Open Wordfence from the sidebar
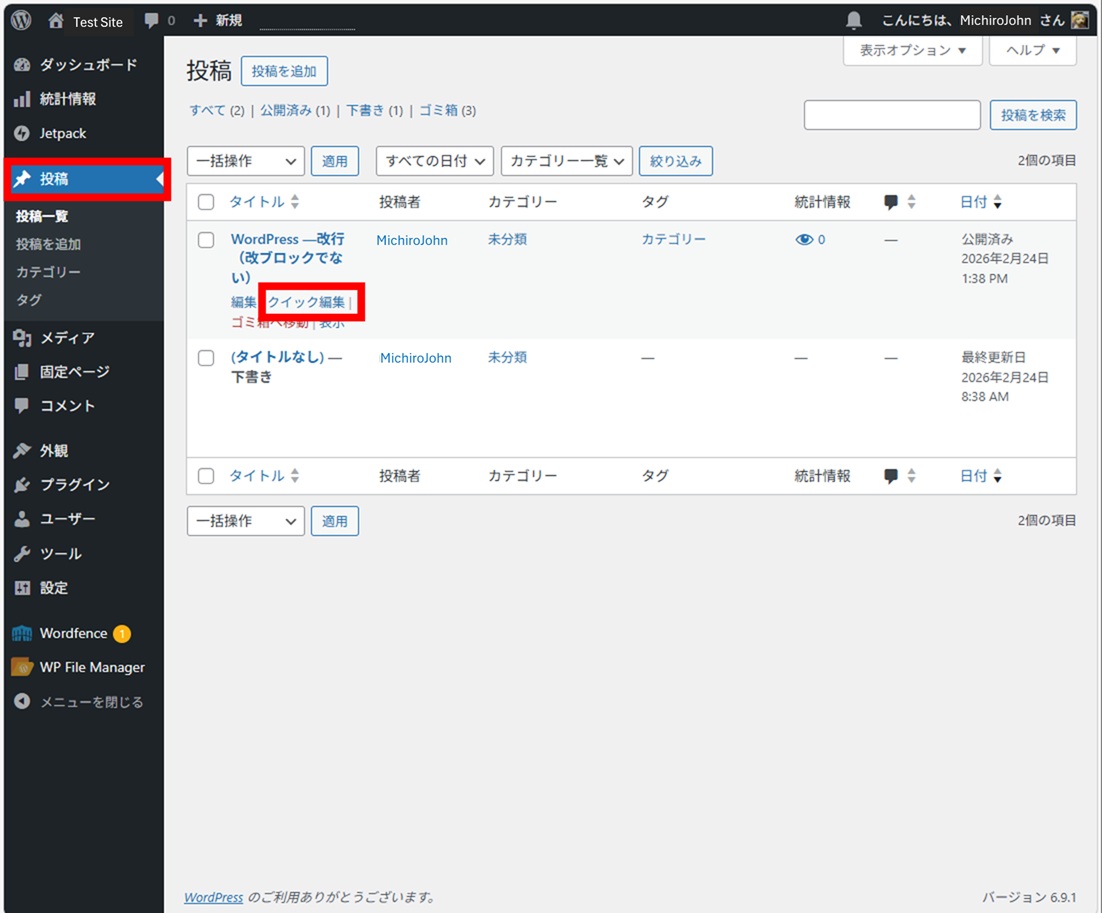The width and height of the screenshot is (1102, 913). pos(73,633)
